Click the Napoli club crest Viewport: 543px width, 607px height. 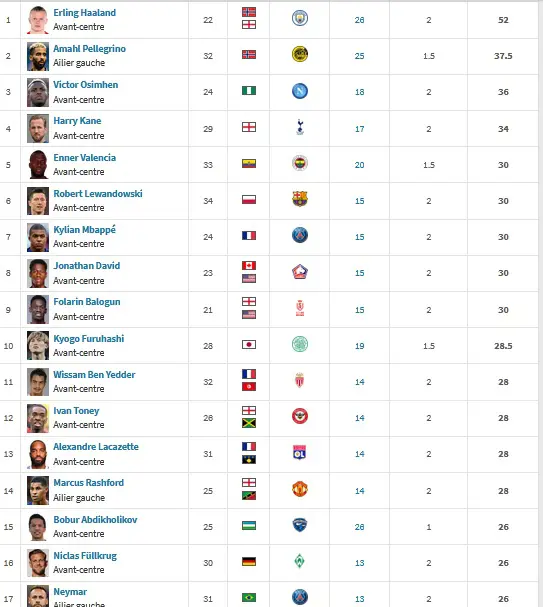[300, 91]
